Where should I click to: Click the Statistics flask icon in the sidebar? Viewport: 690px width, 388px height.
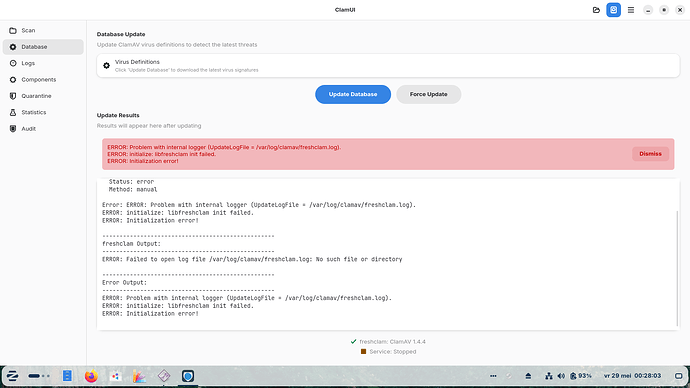pyautogui.click(x=13, y=112)
